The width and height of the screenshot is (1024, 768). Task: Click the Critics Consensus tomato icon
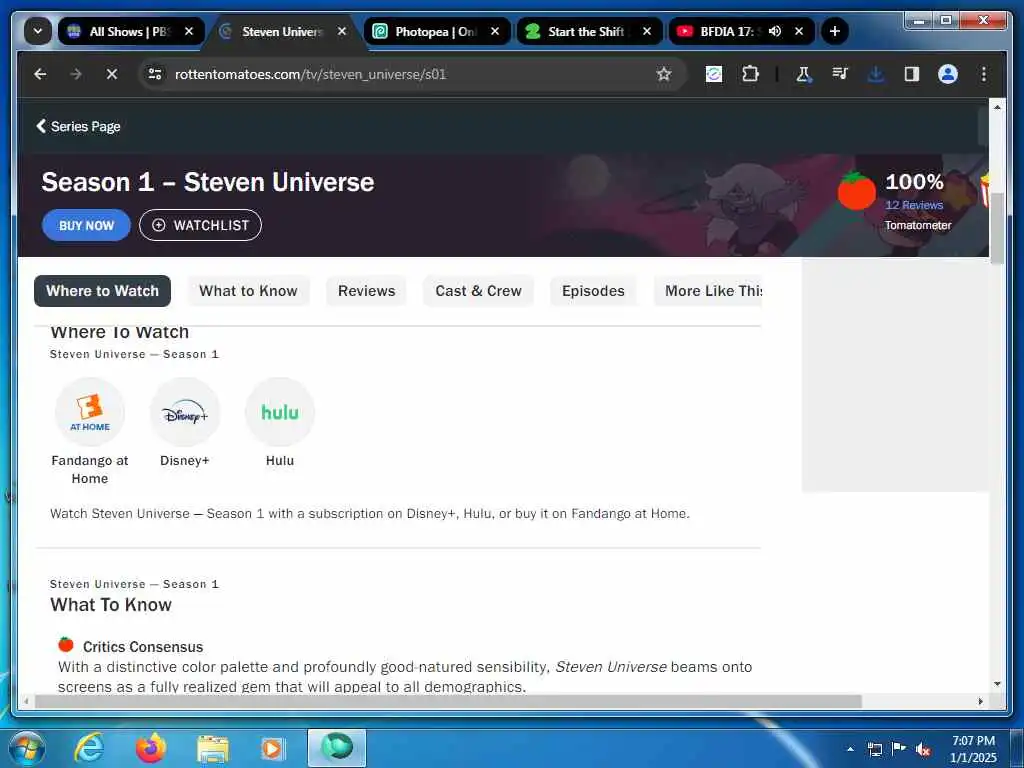pos(66,645)
